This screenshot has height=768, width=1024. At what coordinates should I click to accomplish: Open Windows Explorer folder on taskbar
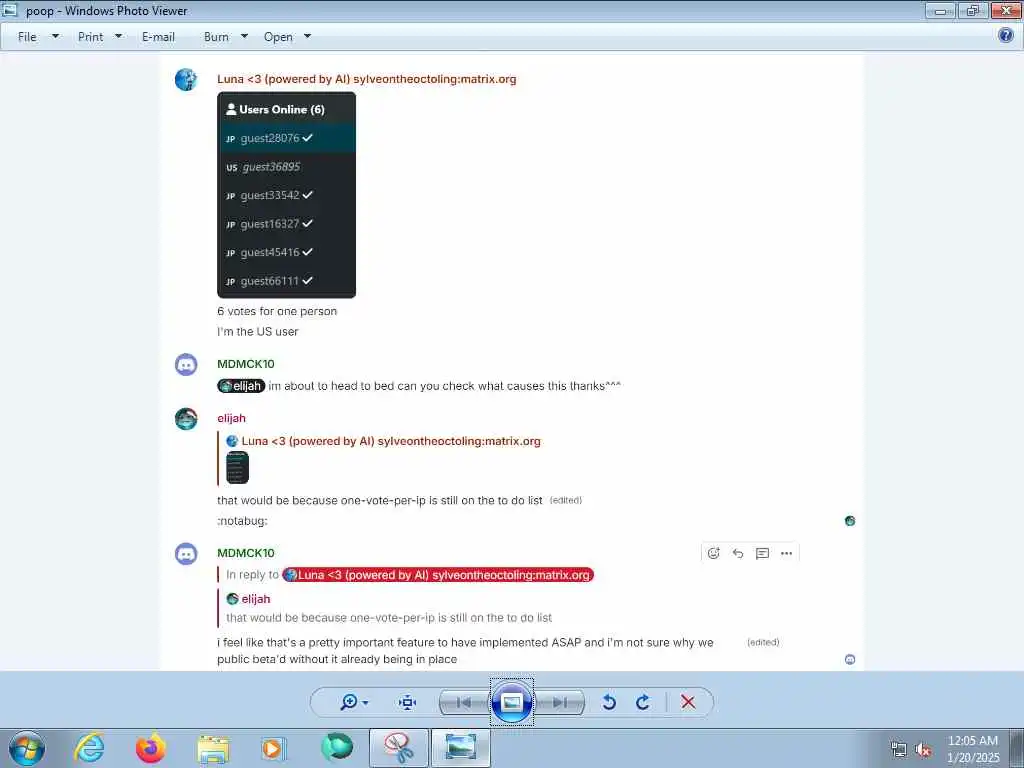pos(213,749)
